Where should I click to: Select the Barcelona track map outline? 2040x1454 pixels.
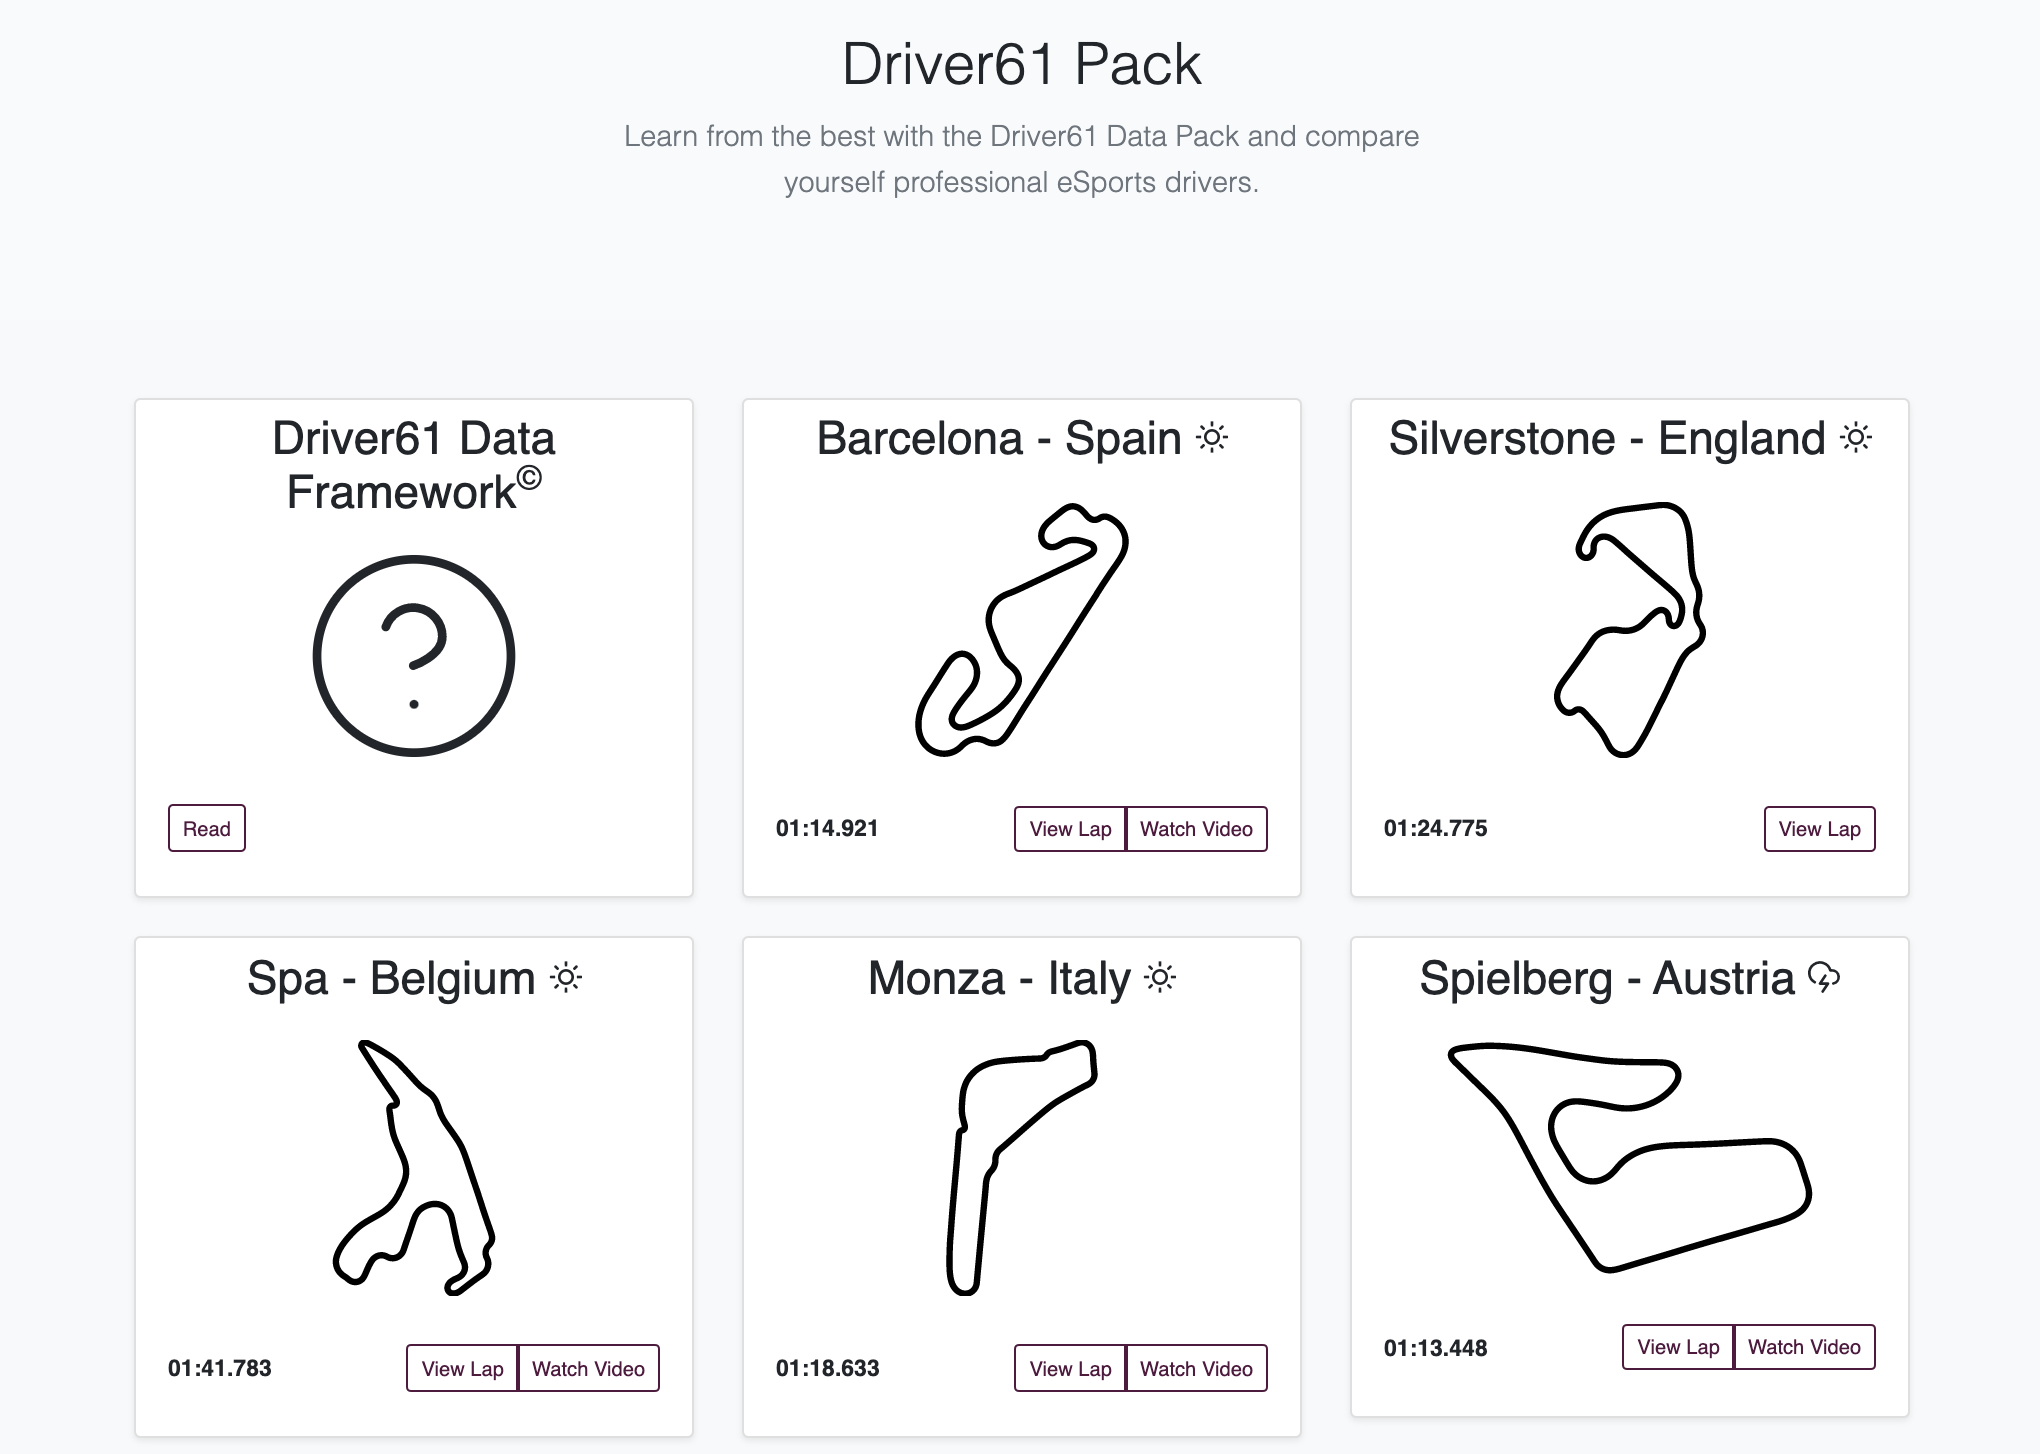tap(1021, 630)
